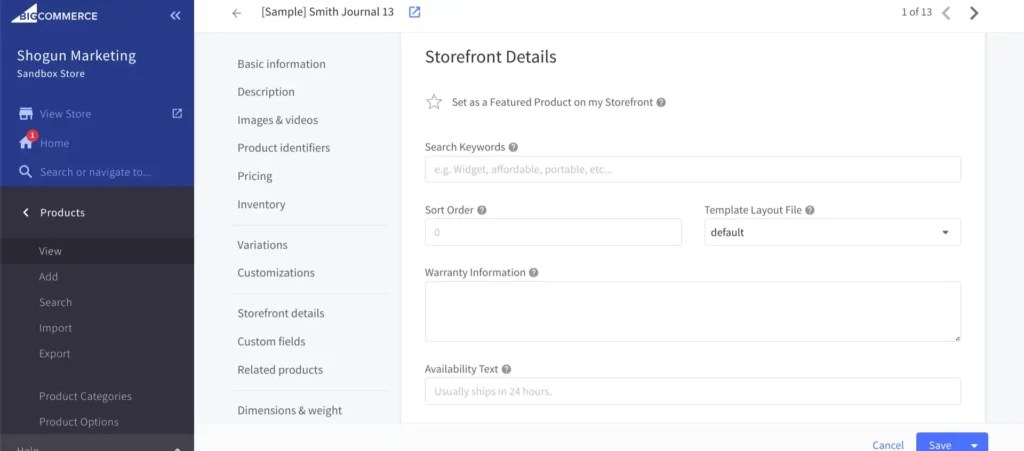1024x451 pixels.
Task: Go to next product arrow
Action: click(974, 13)
